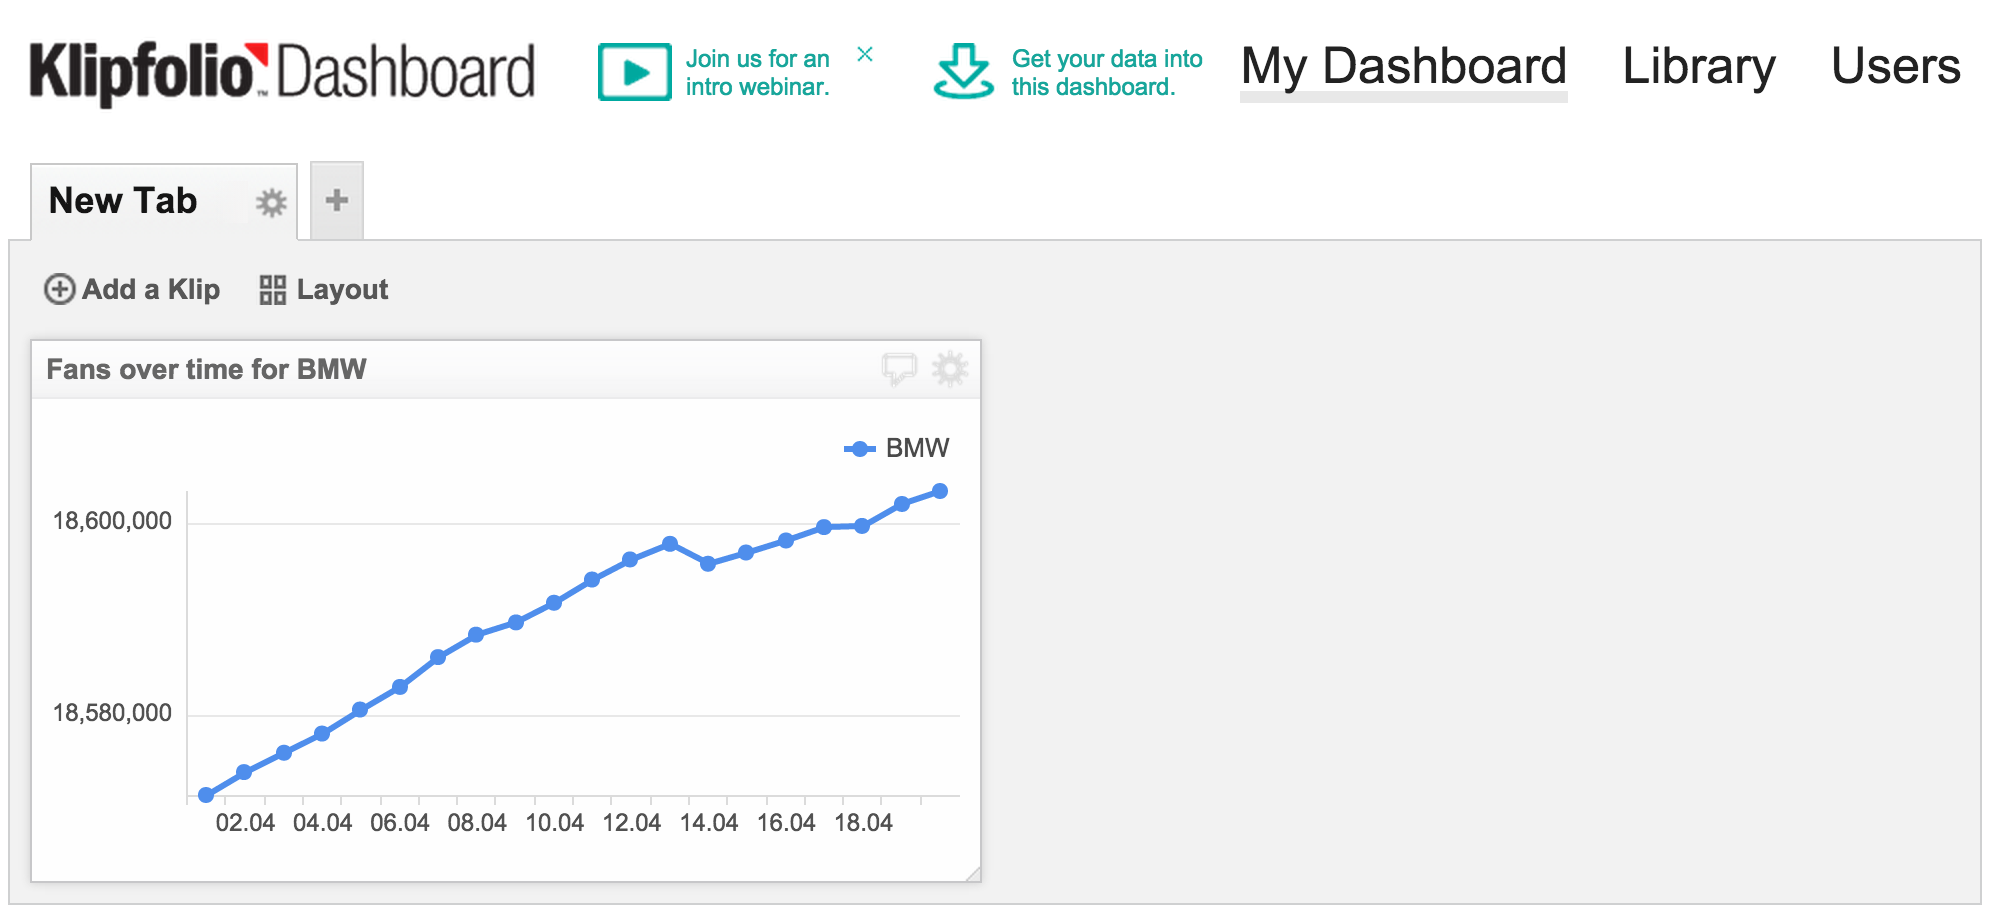Image resolution: width=1996 pixels, height=917 pixels.
Task: Open Get your data into this dashboard link
Action: coord(1106,73)
